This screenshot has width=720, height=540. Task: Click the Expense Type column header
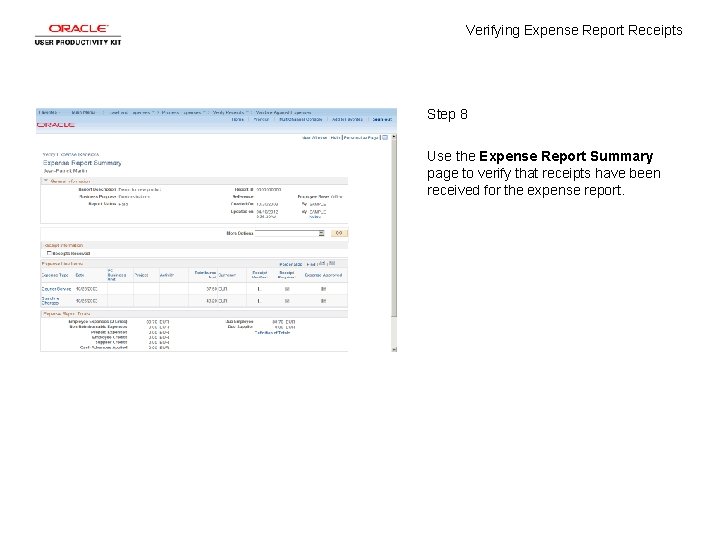click(55, 275)
